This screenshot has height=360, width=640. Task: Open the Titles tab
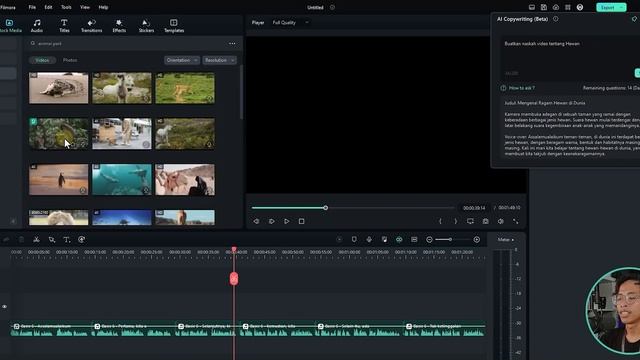click(64, 26)
